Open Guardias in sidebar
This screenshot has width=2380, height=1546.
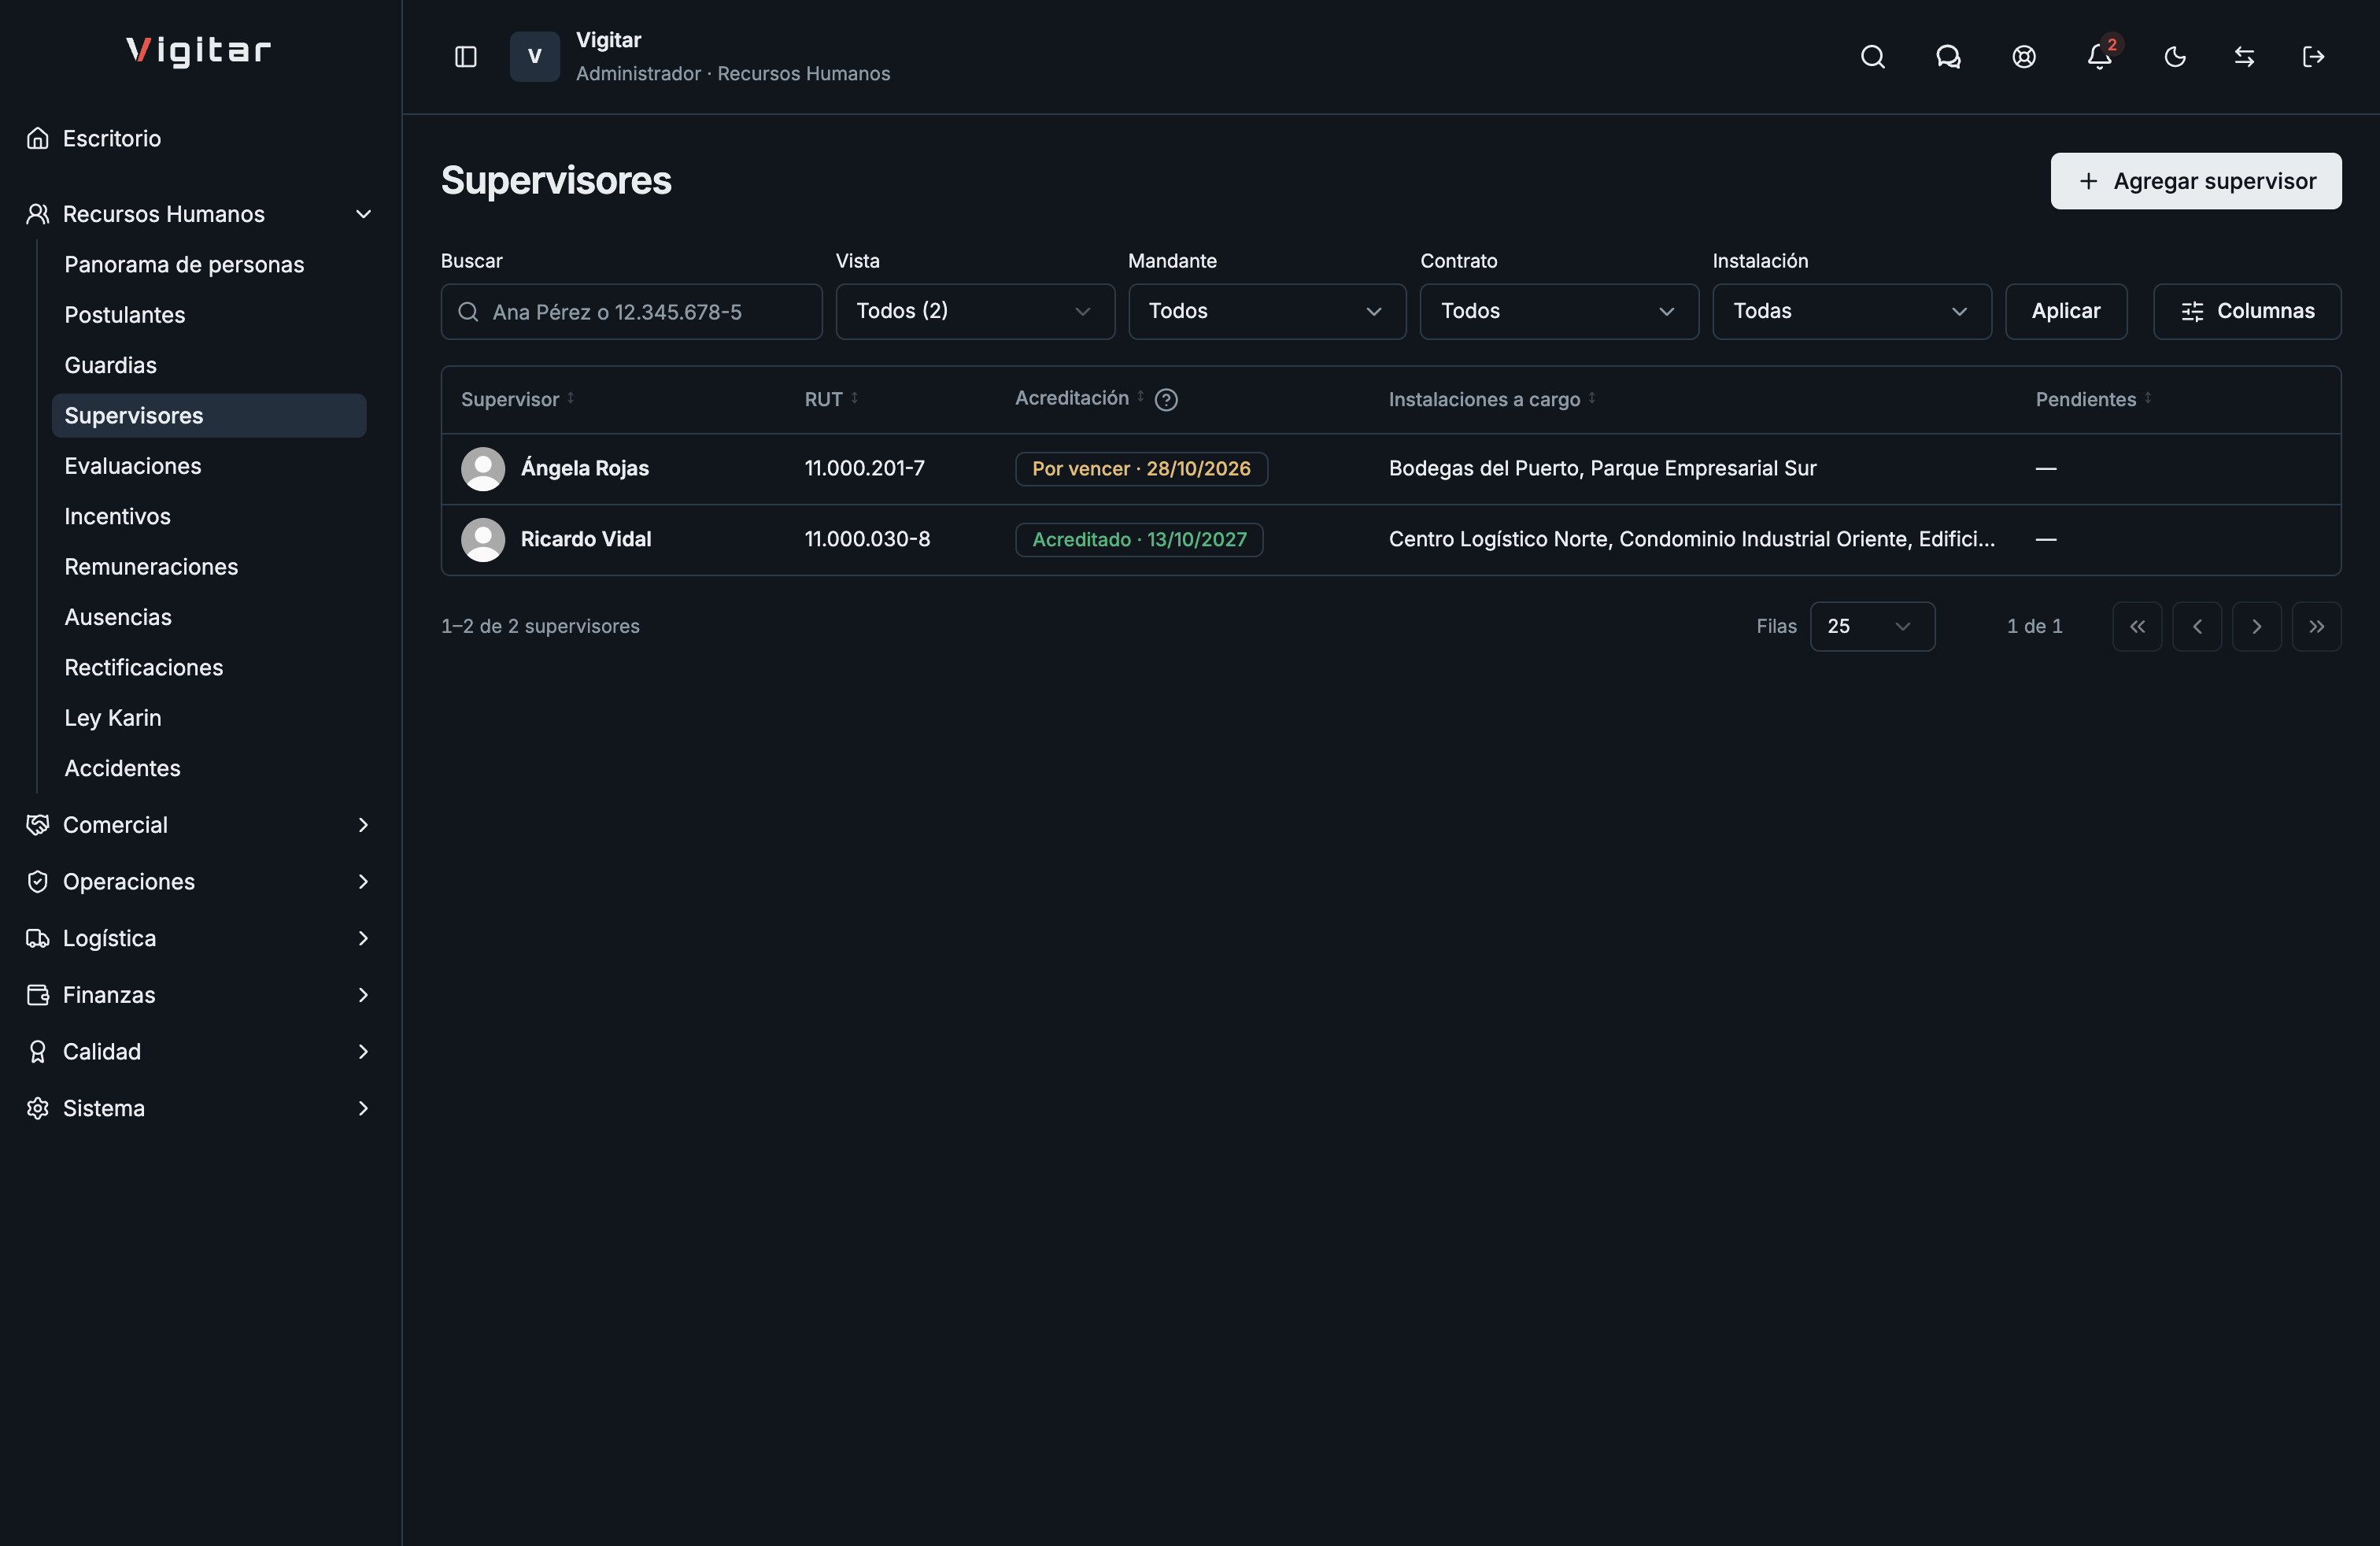tap(209, 365)
